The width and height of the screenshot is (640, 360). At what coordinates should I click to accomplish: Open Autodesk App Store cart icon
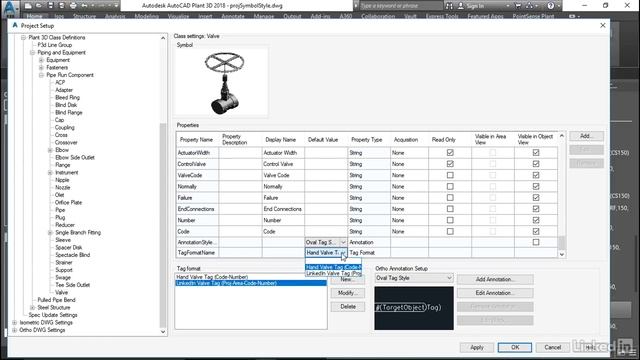tap(518, 6)
